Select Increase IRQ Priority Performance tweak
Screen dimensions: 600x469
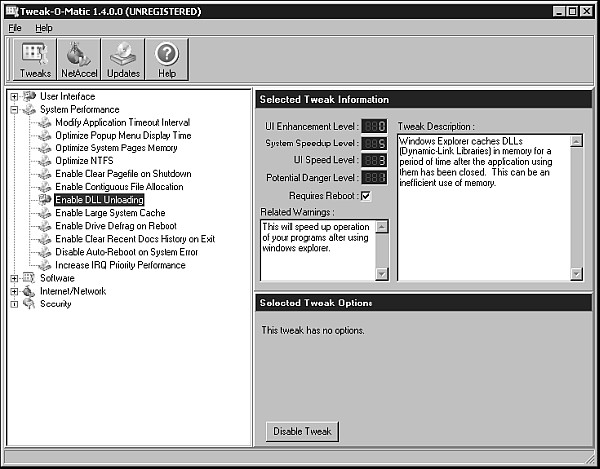[x=120, y=265]
